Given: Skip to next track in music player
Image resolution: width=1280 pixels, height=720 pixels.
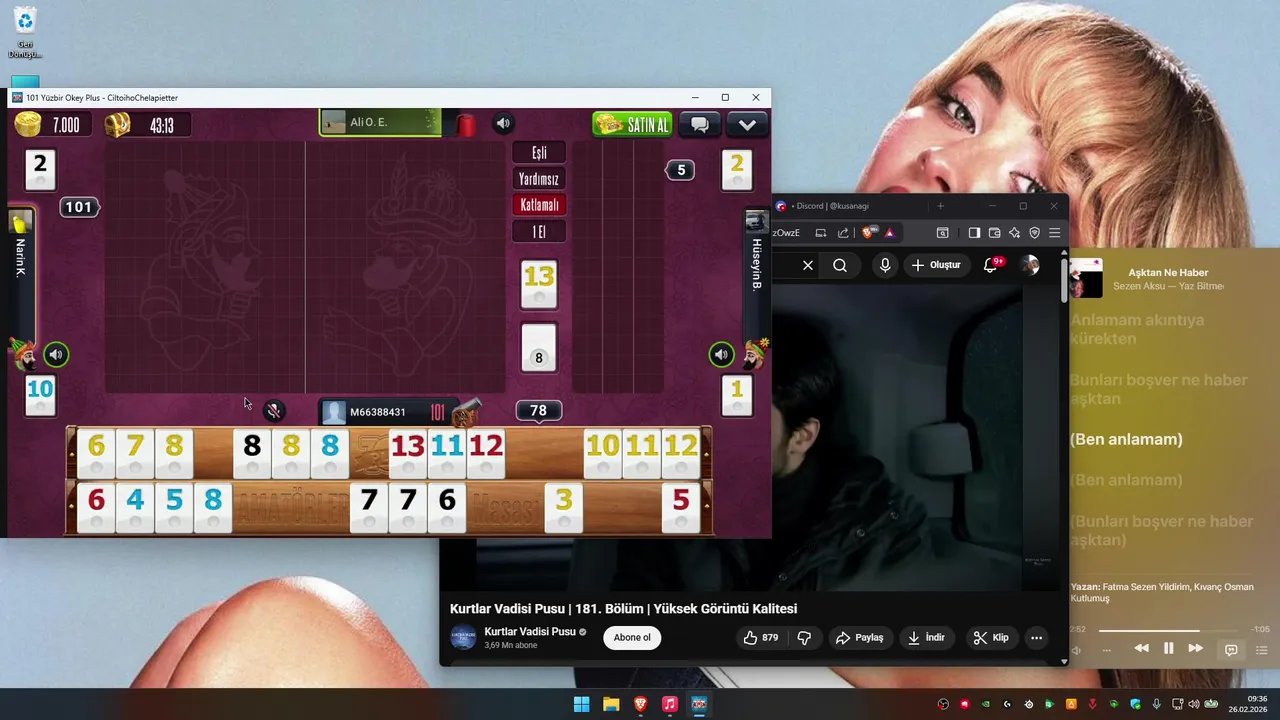Looking at the screenshot, I should click(x=1195, y=649).
